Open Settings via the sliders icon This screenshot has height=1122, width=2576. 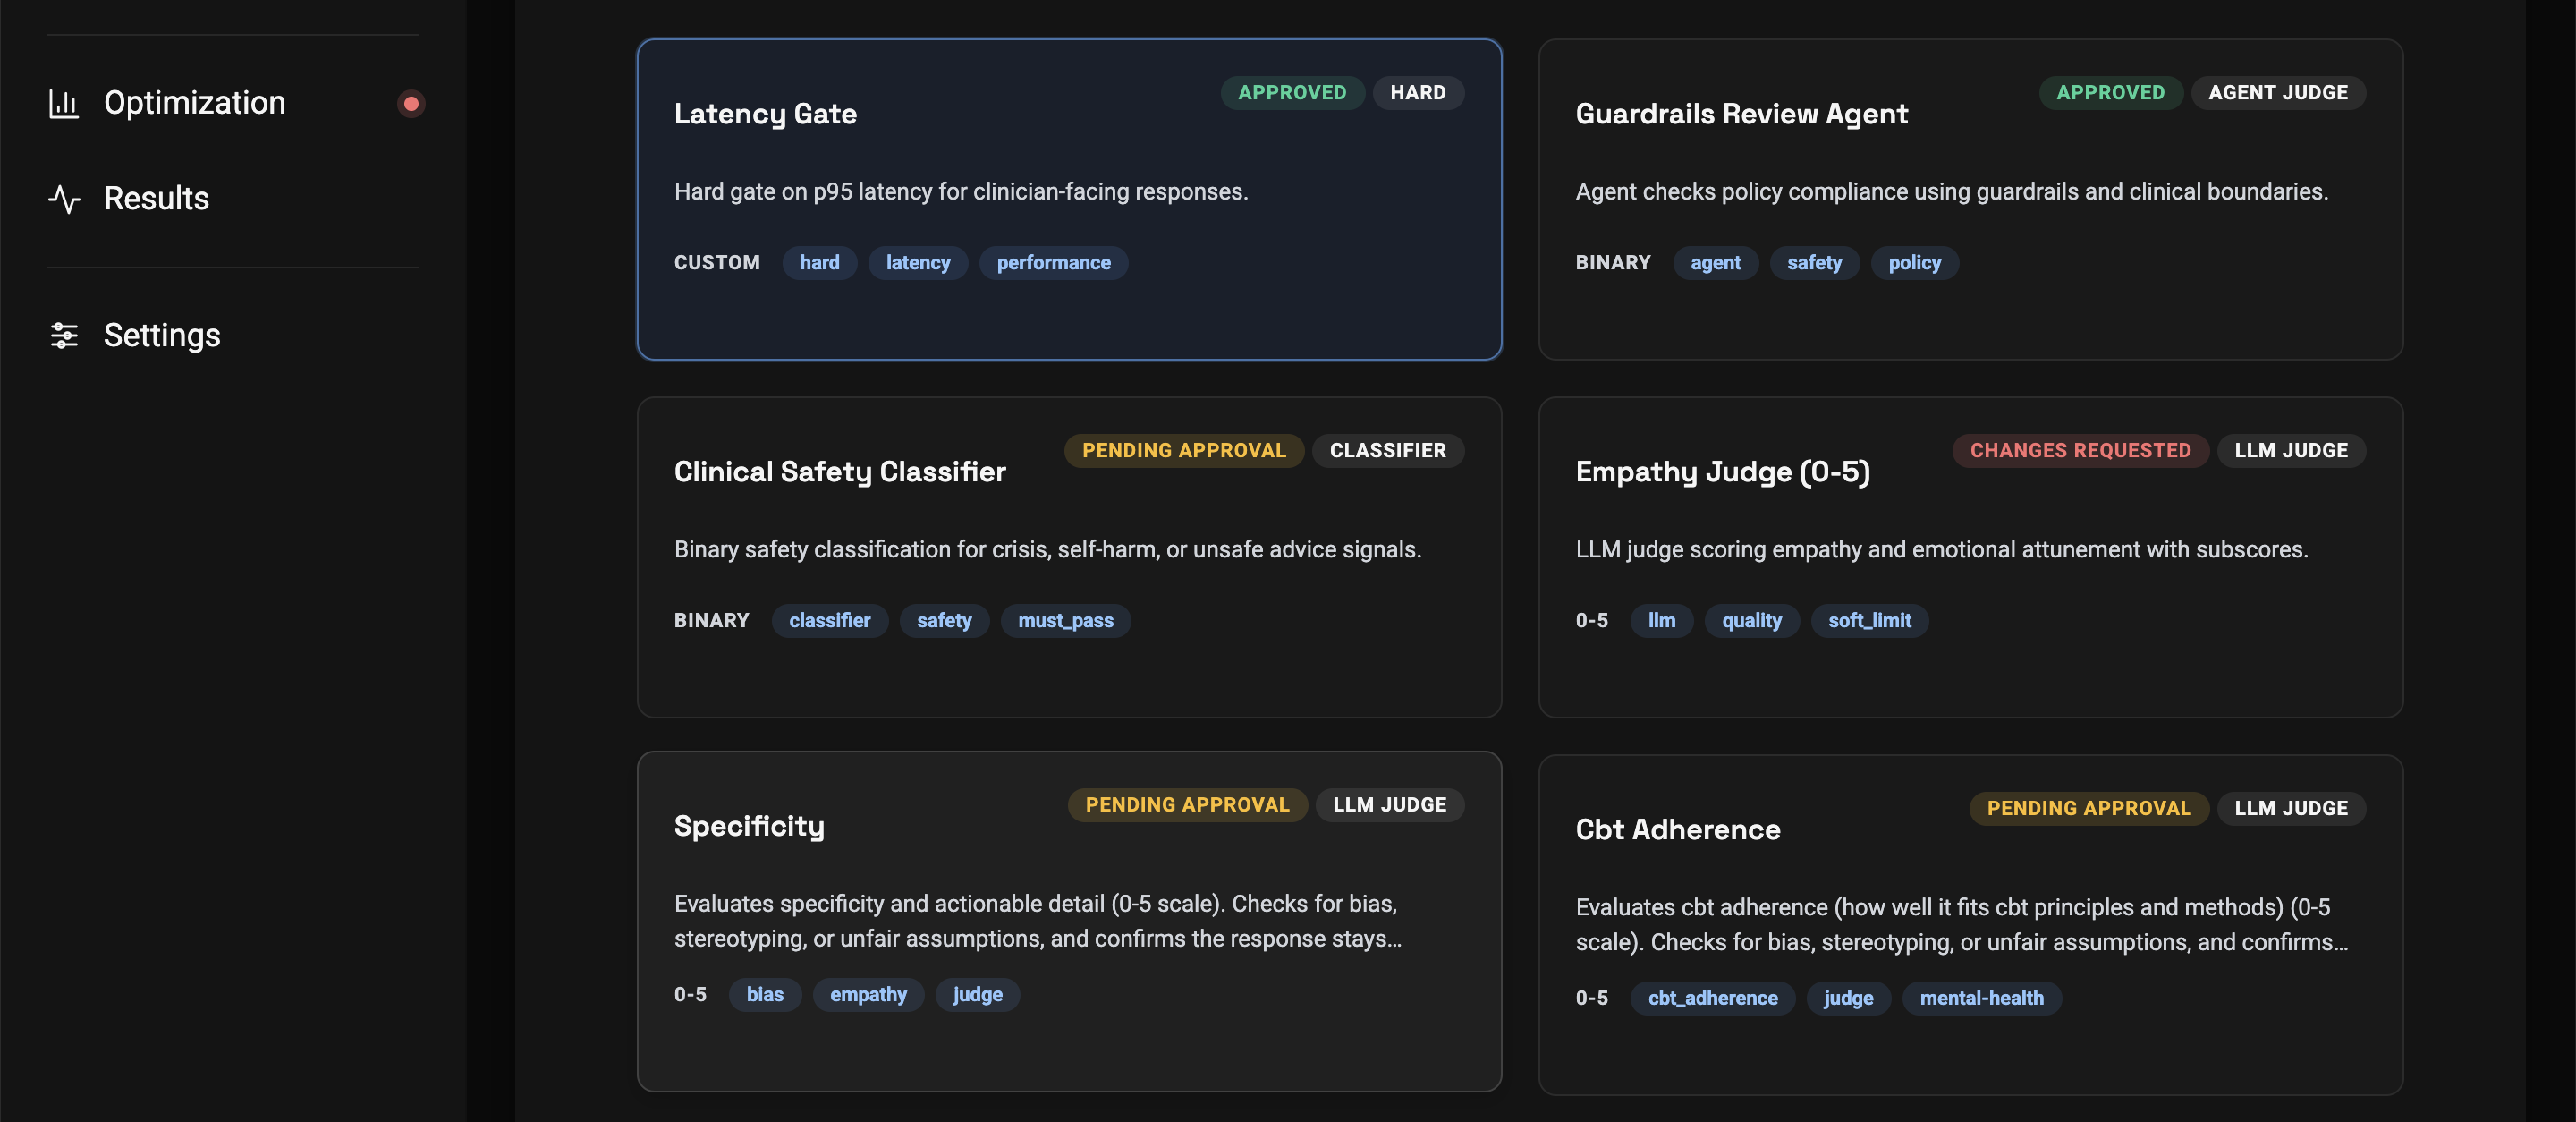[x=64, y=336]
